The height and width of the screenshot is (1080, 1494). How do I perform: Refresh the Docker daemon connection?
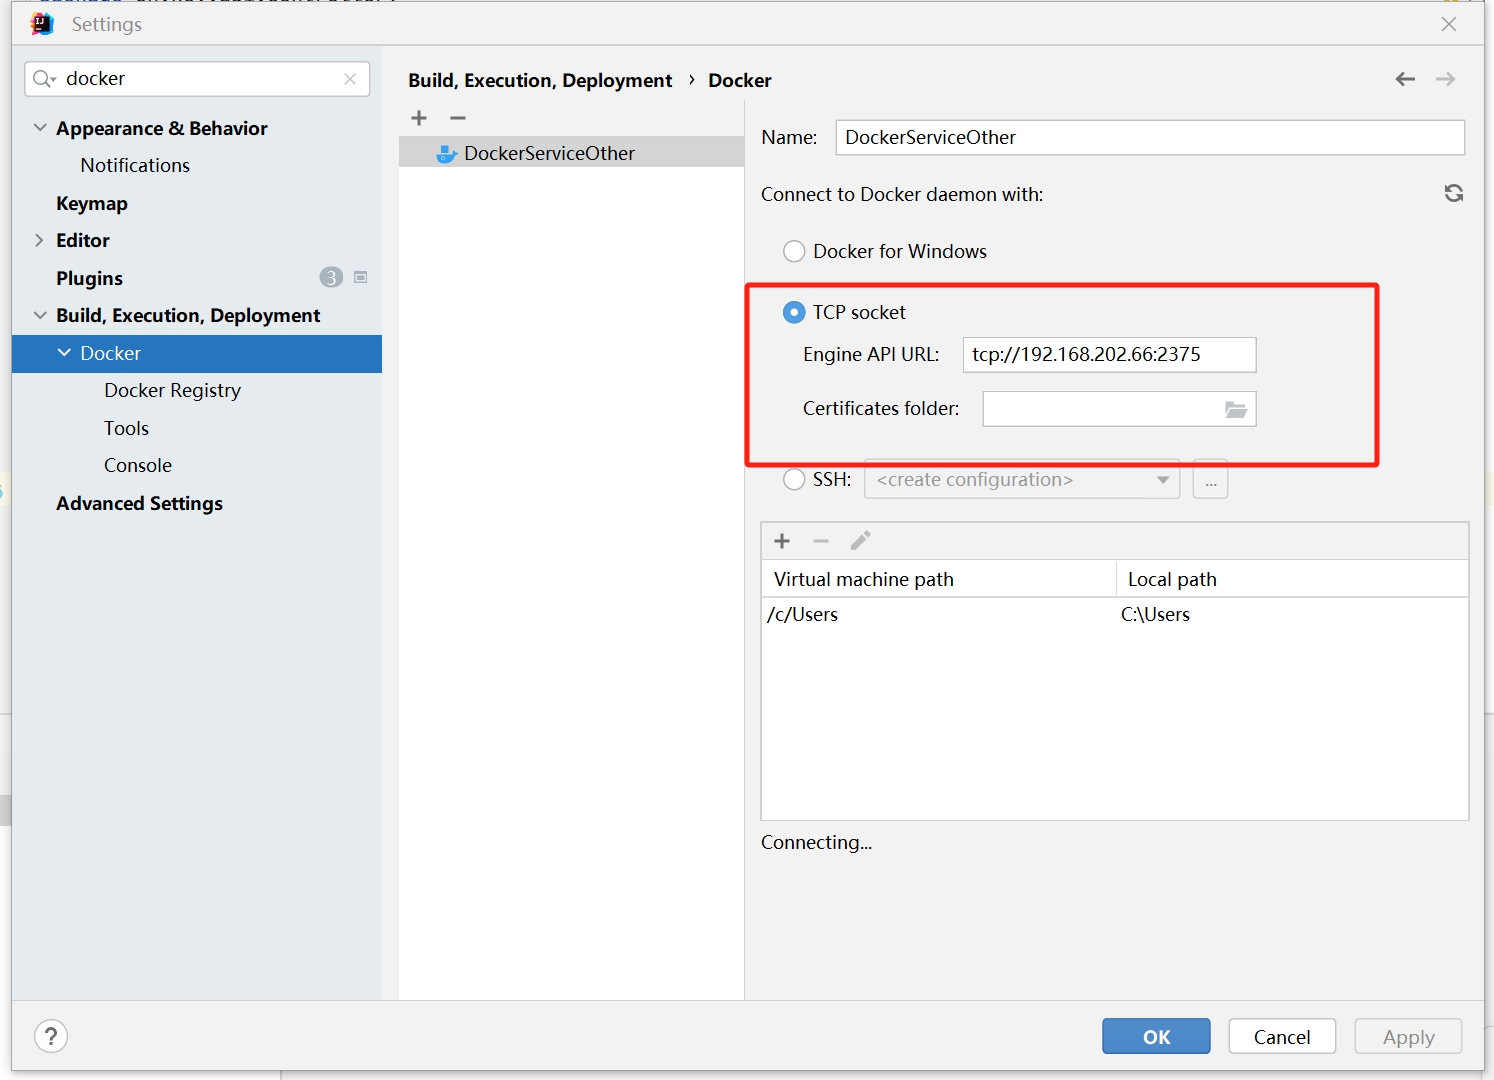point(1454,193)
